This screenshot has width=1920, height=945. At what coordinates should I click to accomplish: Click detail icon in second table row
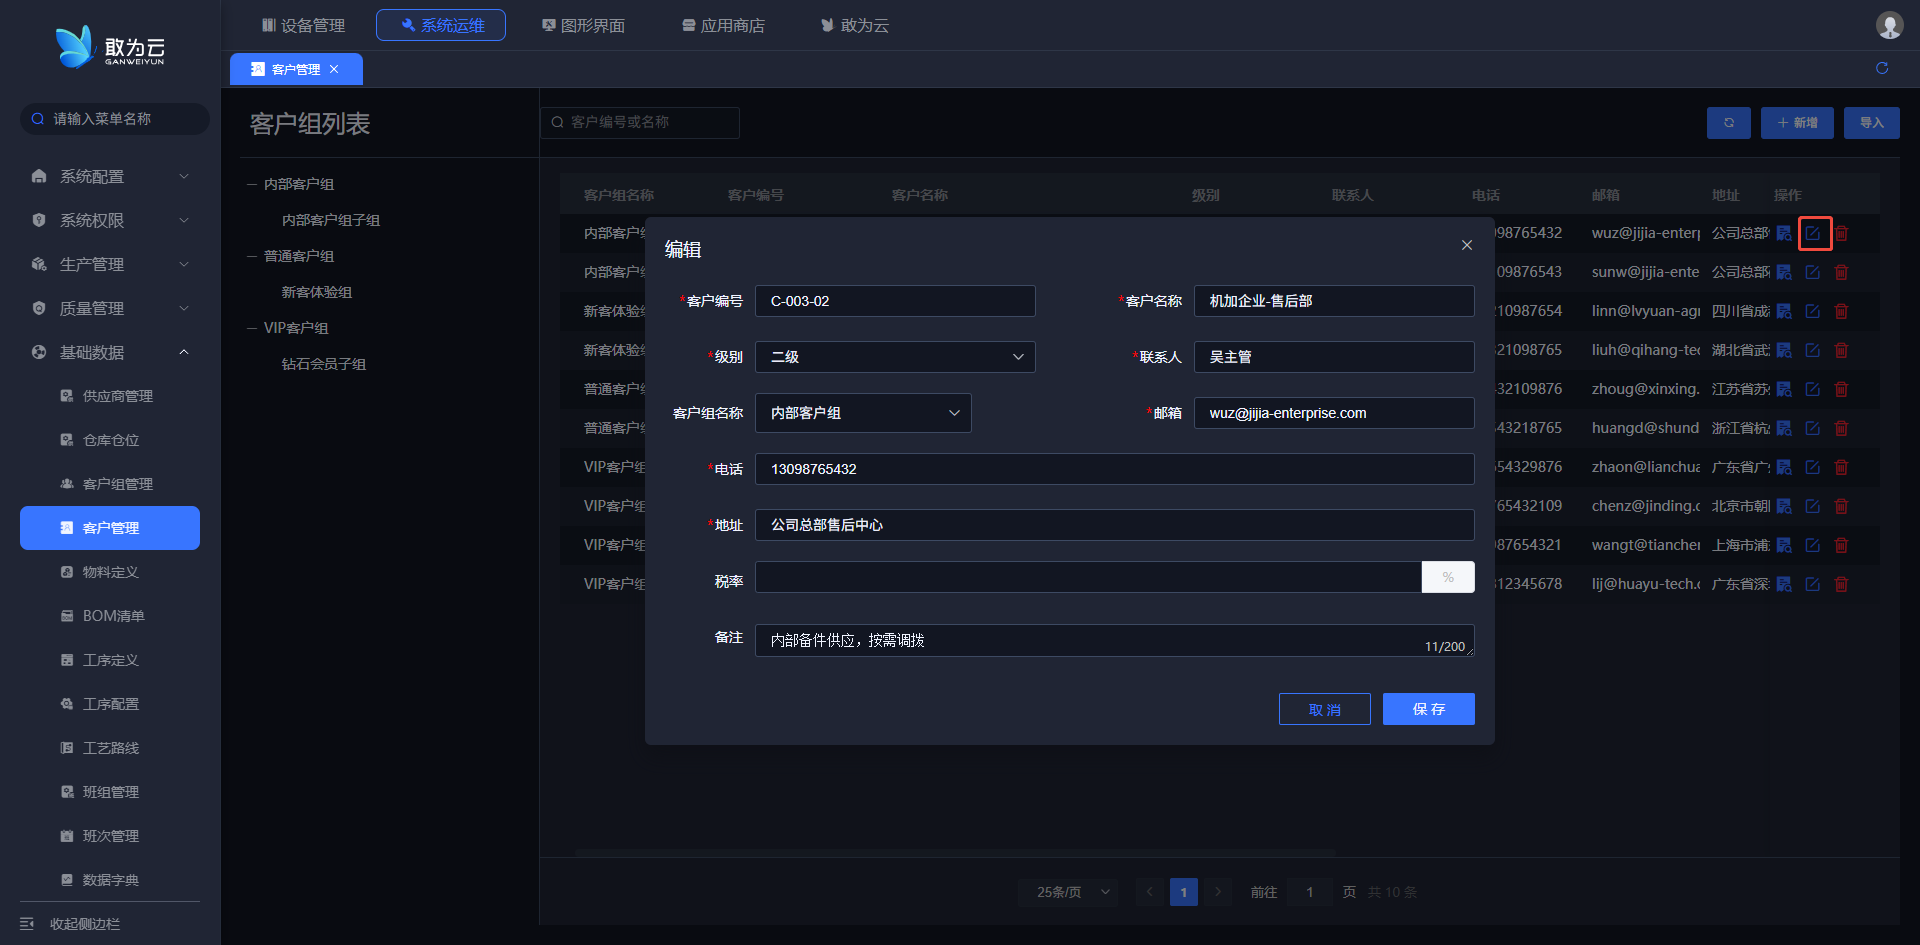coord(1784,272)
